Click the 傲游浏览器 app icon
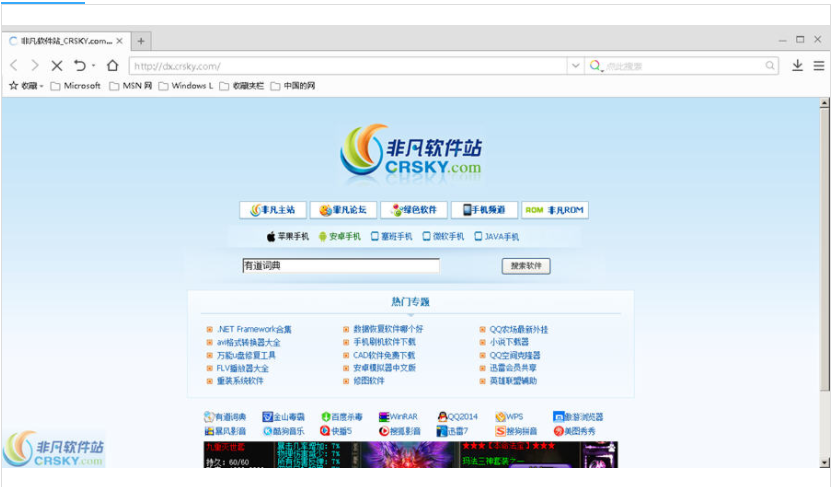 click(x=558, y=416)
